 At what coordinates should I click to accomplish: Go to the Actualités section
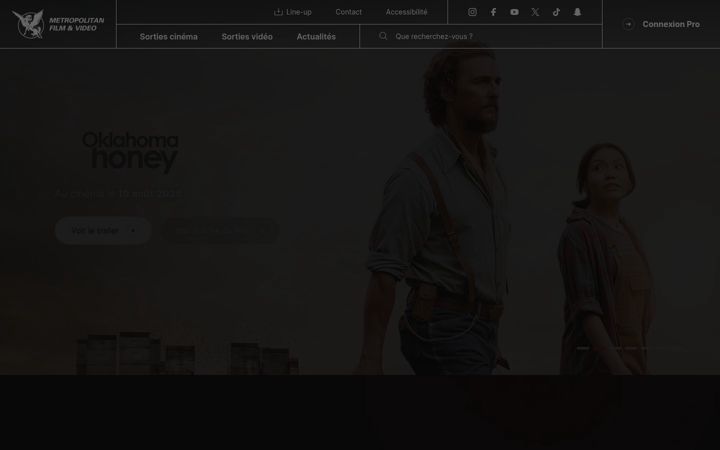click(316, 37)
